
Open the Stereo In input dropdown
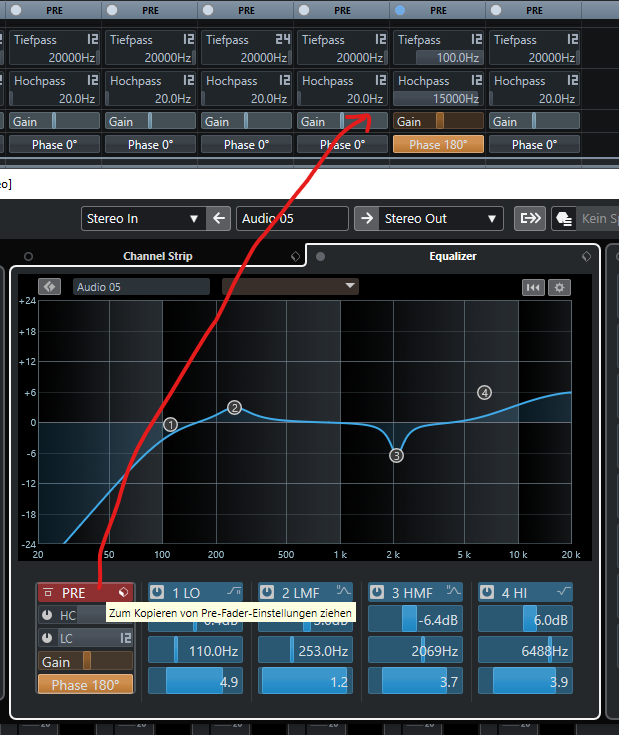pos(141,219)
